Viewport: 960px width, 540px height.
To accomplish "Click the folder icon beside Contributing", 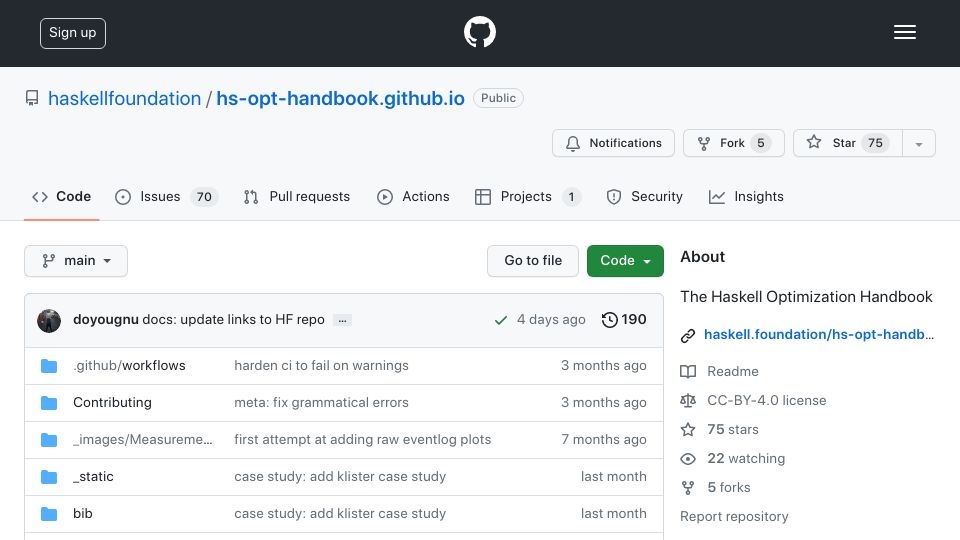I will 49,403.
